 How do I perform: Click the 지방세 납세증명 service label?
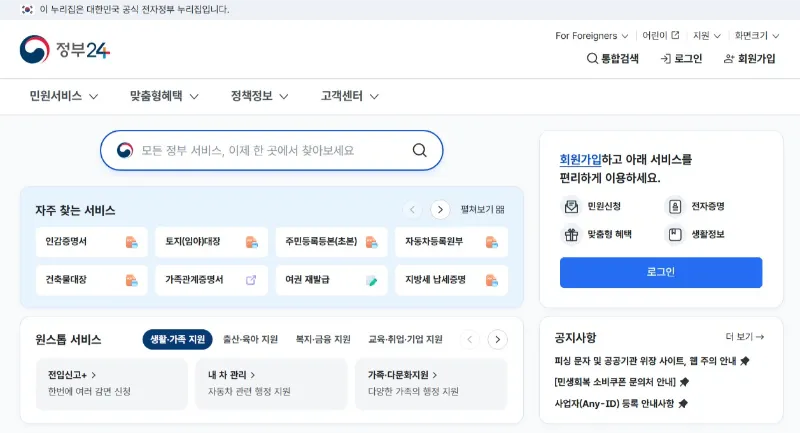(435, 279)
